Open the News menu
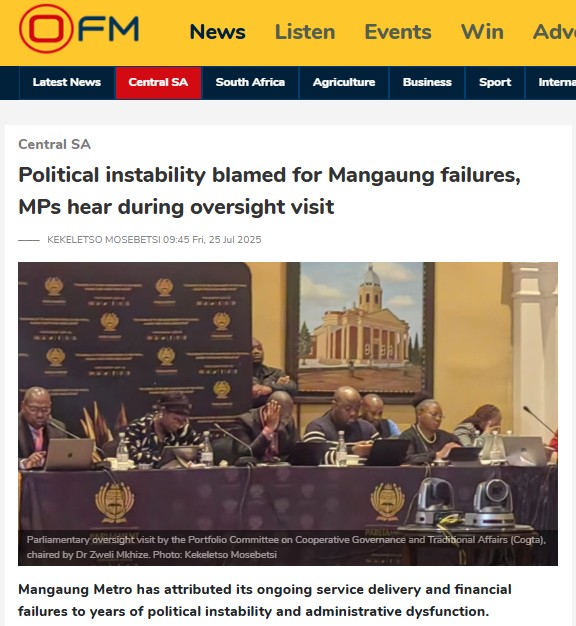 pyautogui.click(x=218, y=32)
